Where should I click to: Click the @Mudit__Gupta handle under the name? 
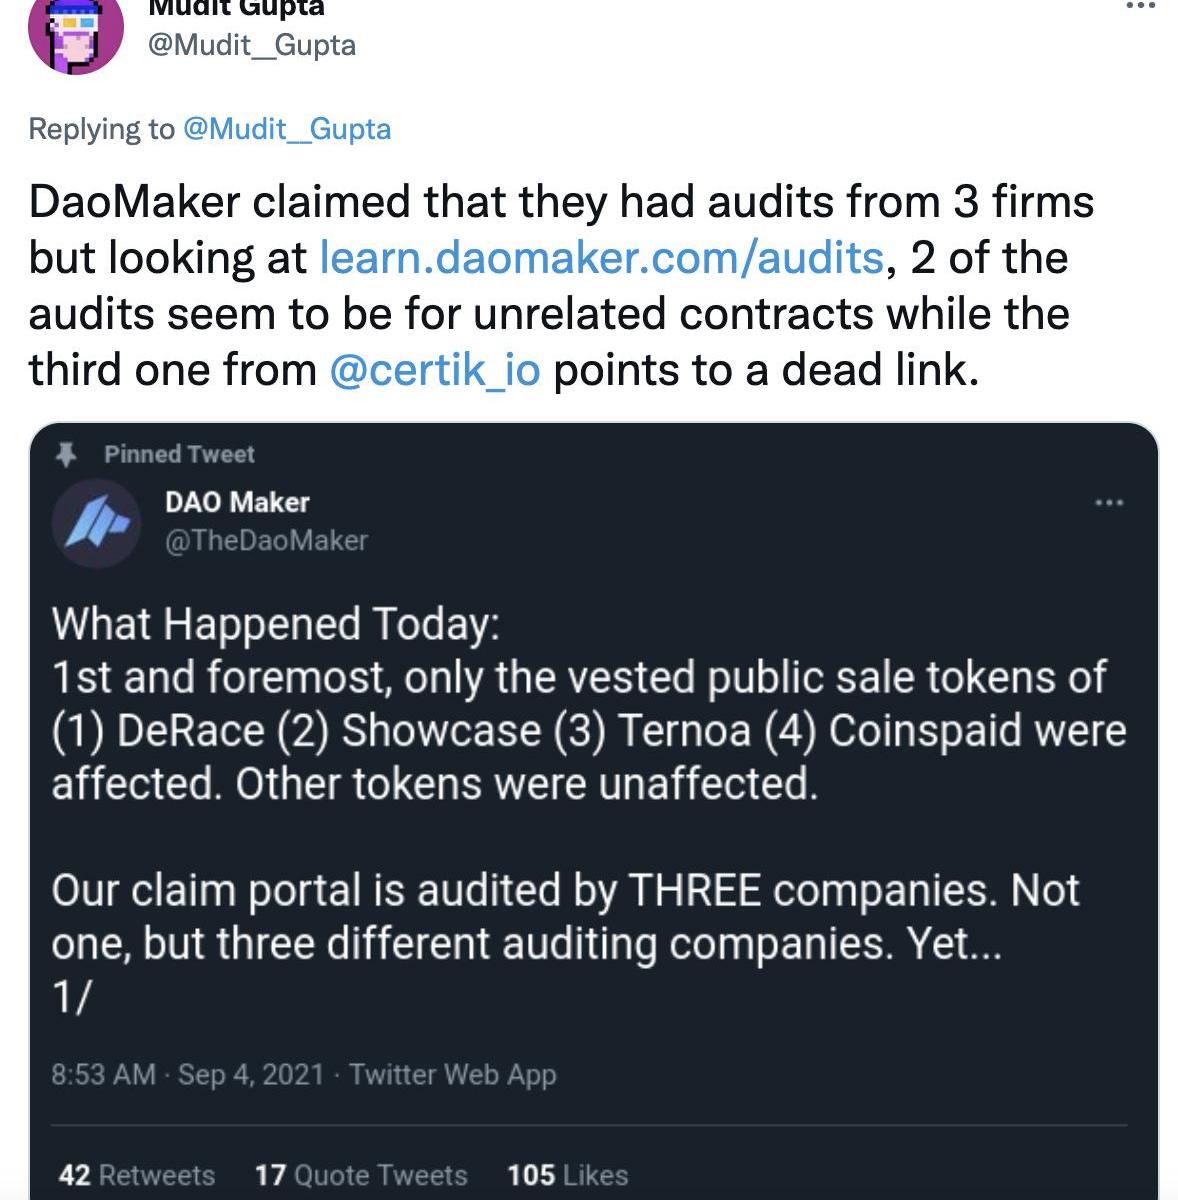click(251, 45)
